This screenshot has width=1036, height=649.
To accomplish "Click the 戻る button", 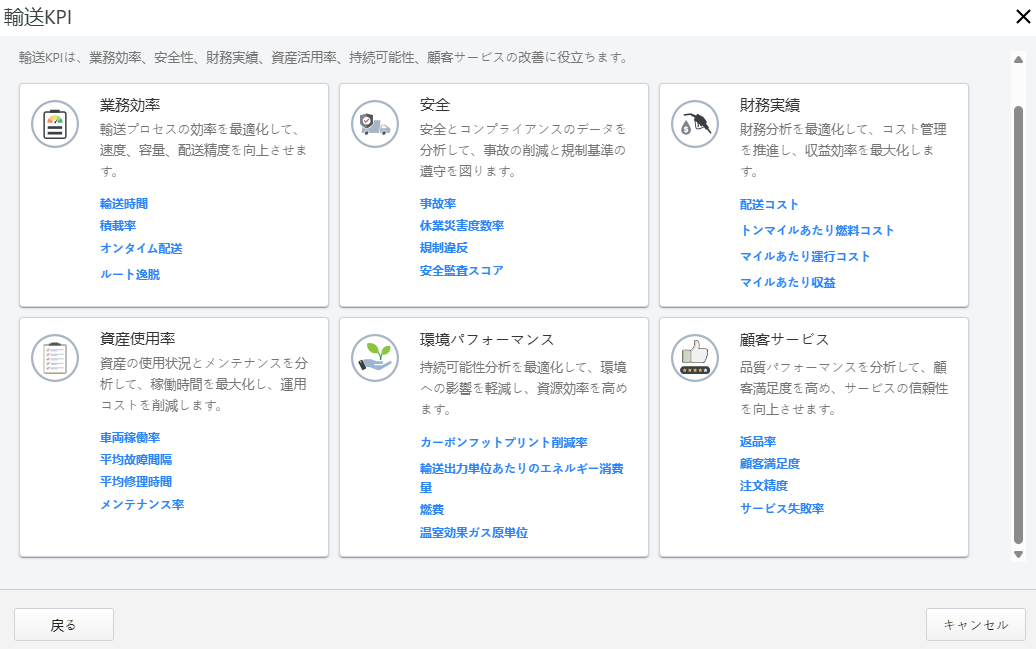I will [x=63, y=624].
